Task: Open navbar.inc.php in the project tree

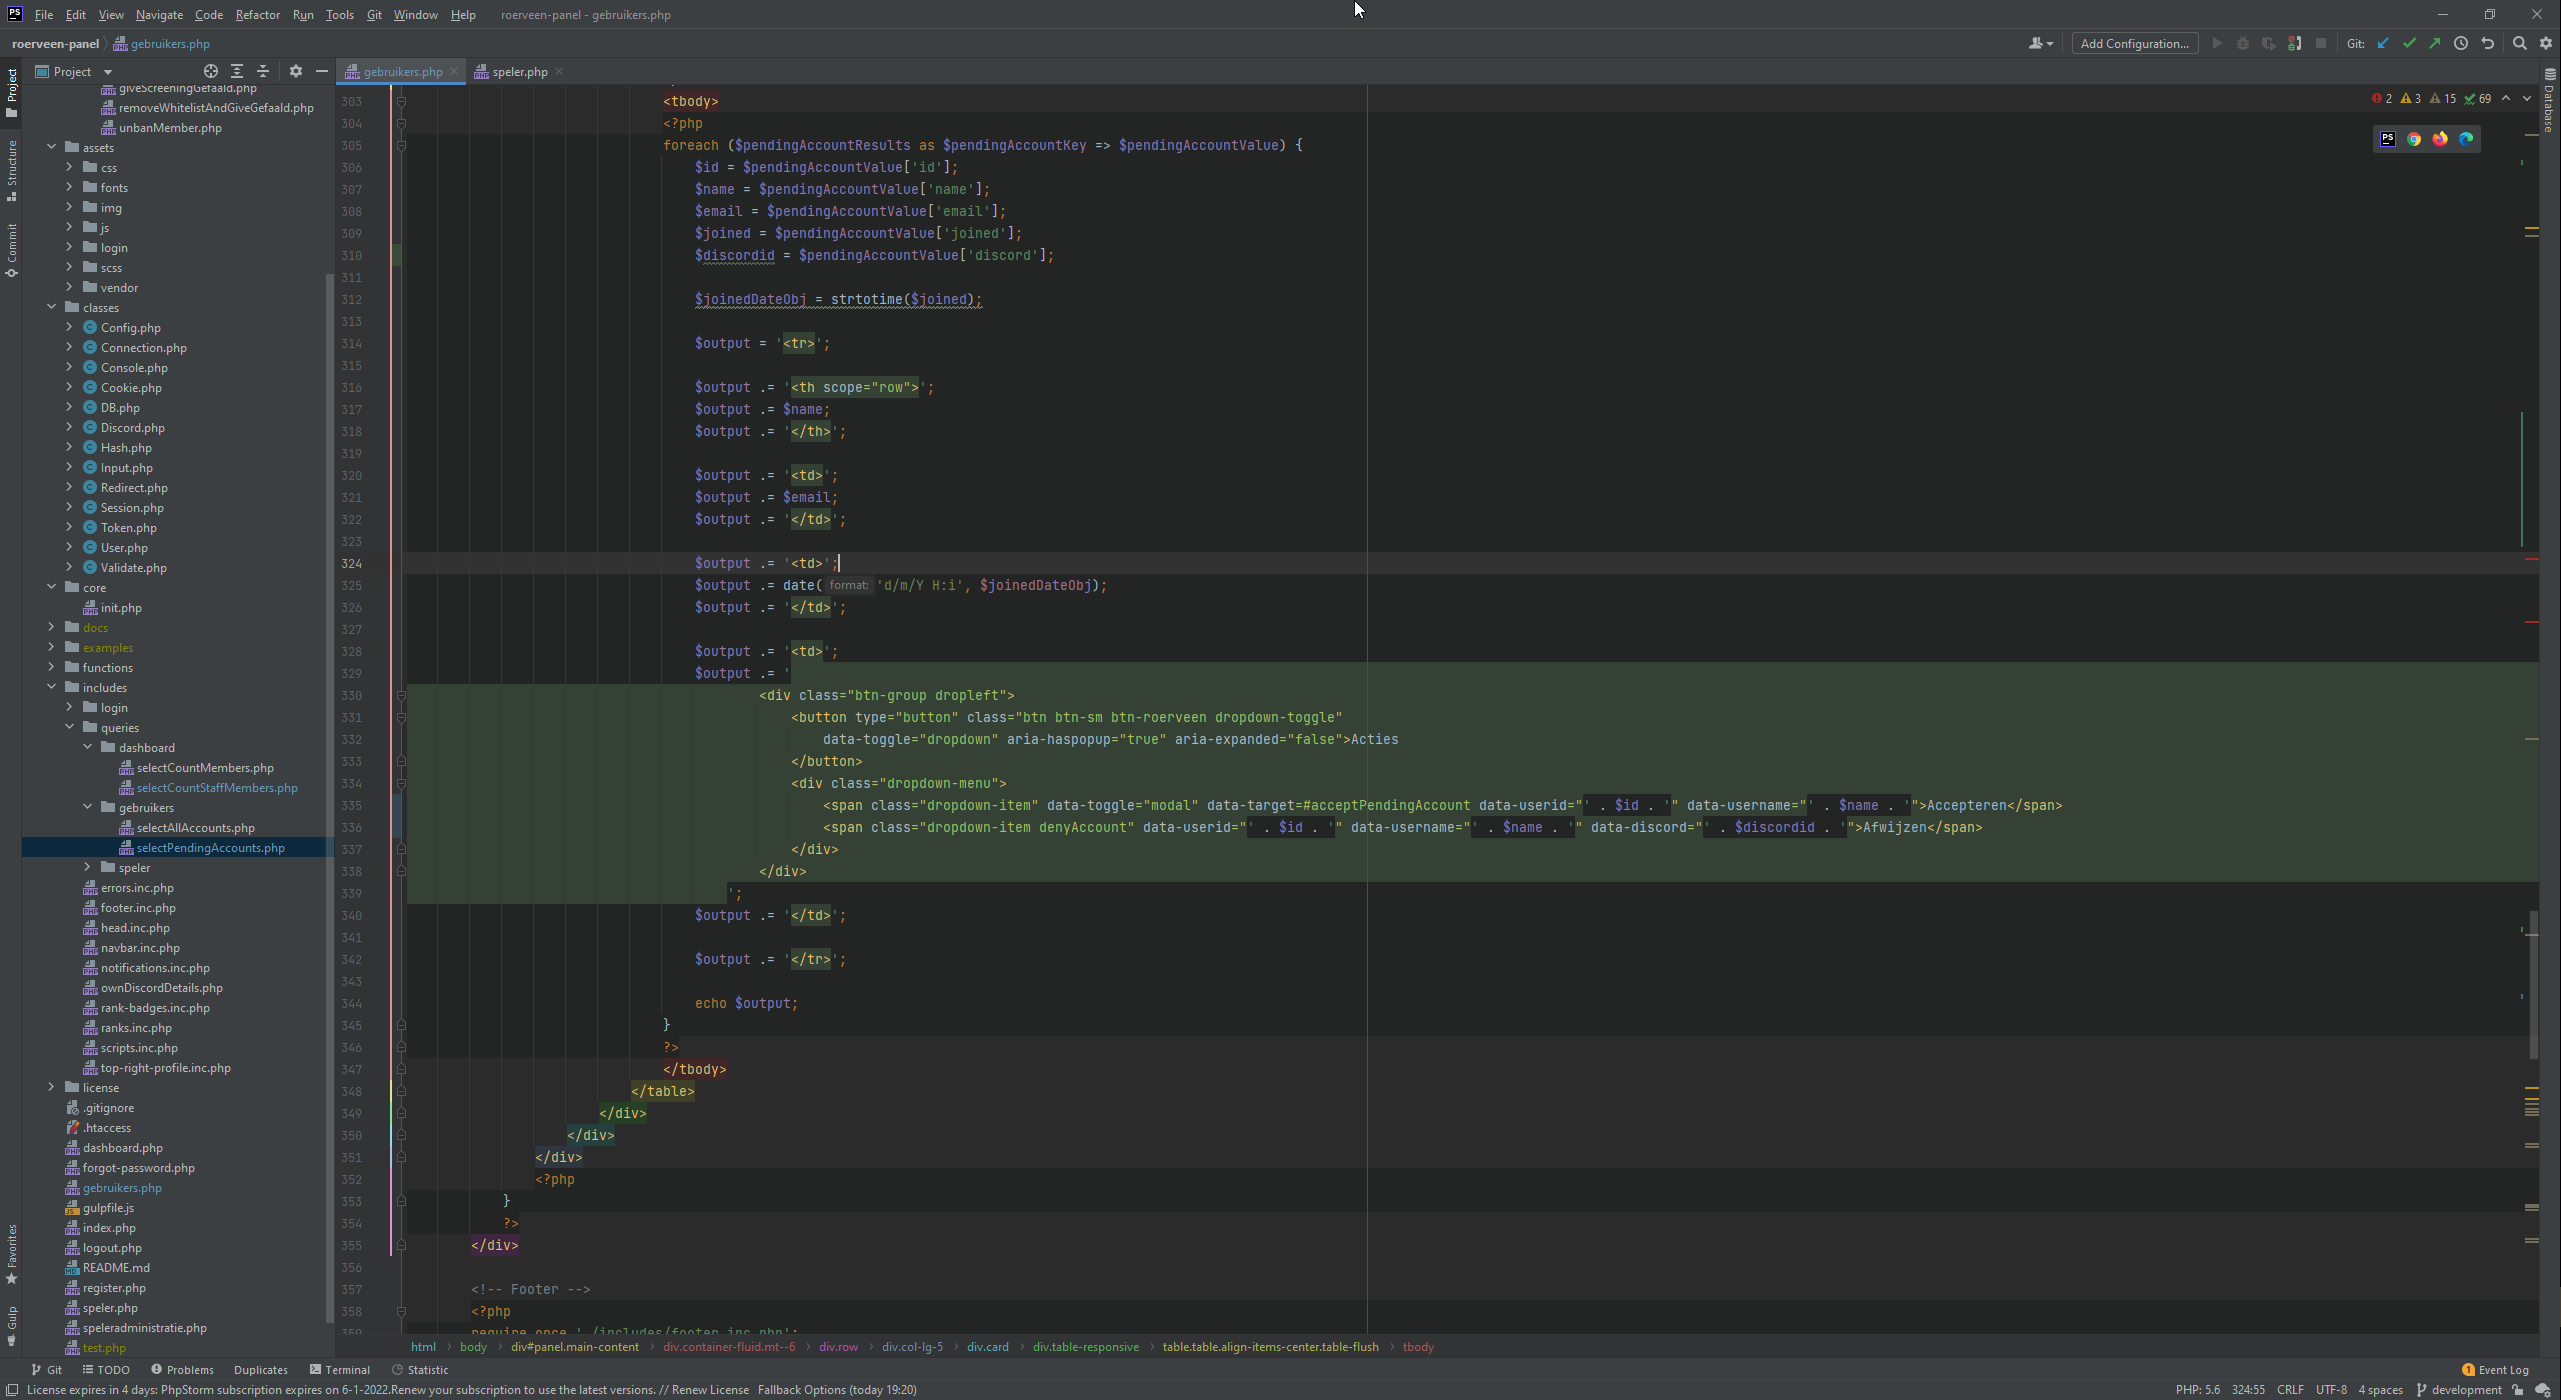Action: (x=139, y=947)
